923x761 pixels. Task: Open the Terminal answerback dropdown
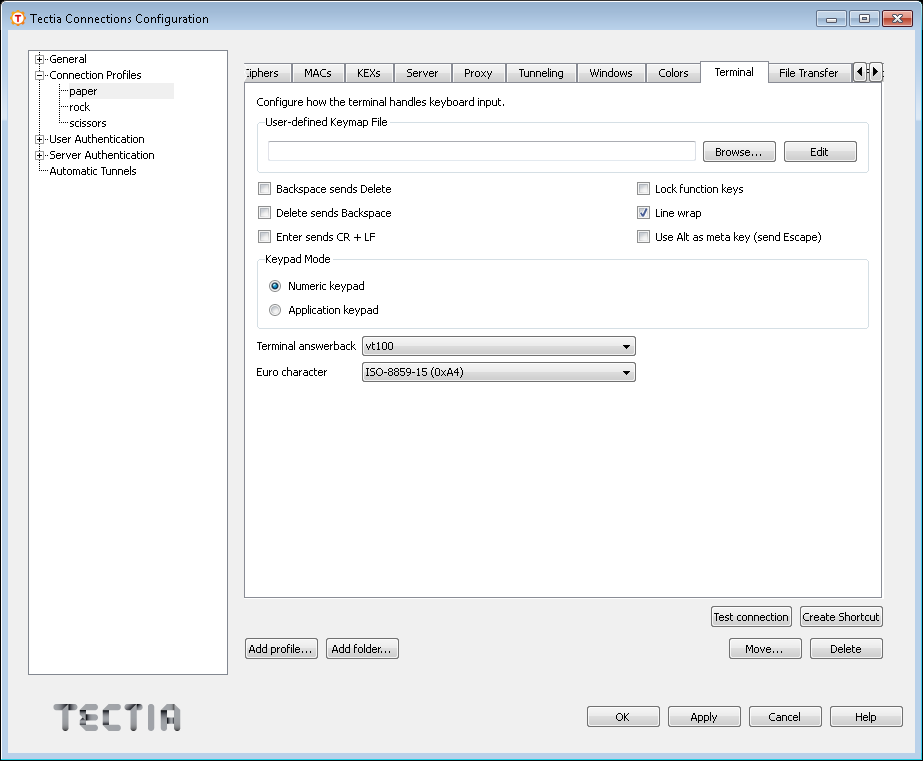click(626, 346)
